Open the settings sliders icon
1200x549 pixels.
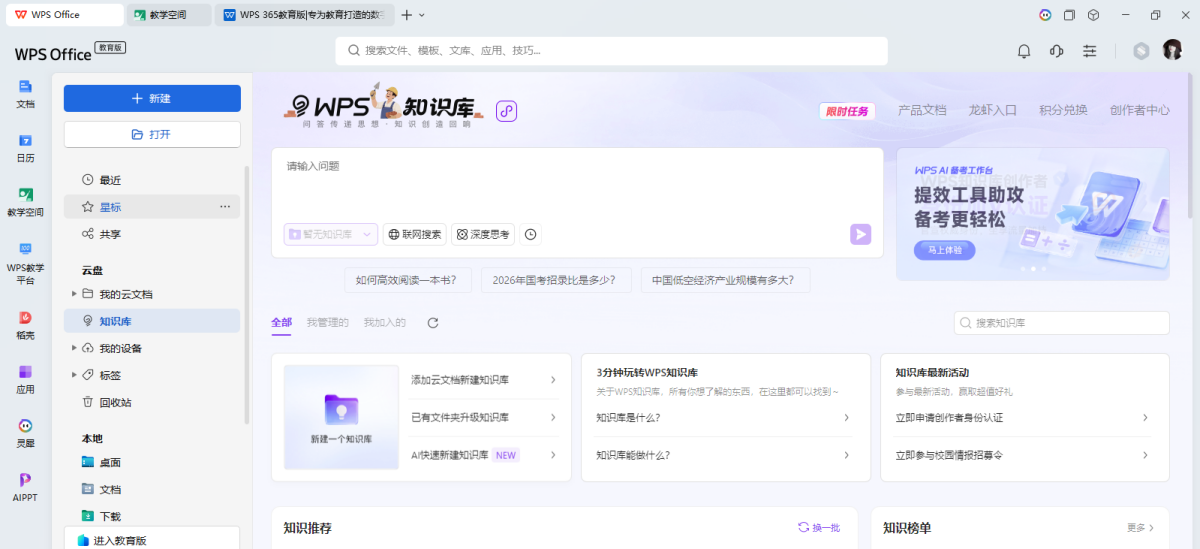pyautogui.click(x=1090, y=51)
